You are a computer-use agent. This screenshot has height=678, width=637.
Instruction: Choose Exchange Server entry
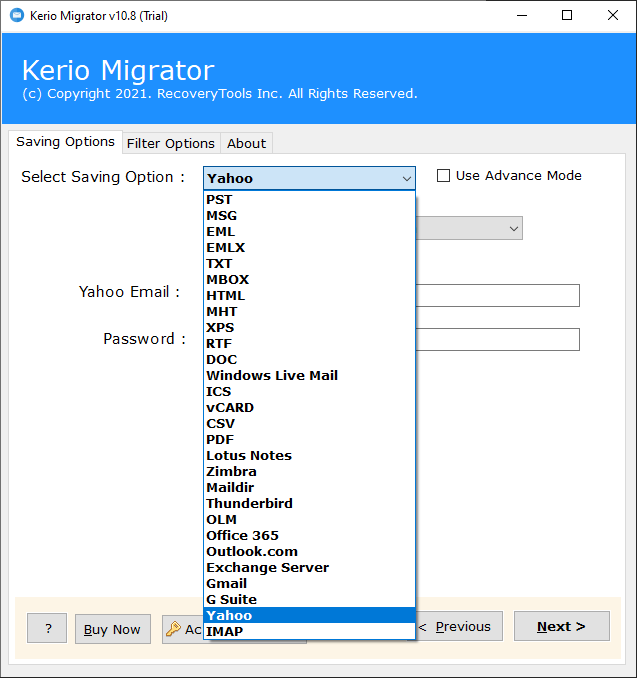309,568
